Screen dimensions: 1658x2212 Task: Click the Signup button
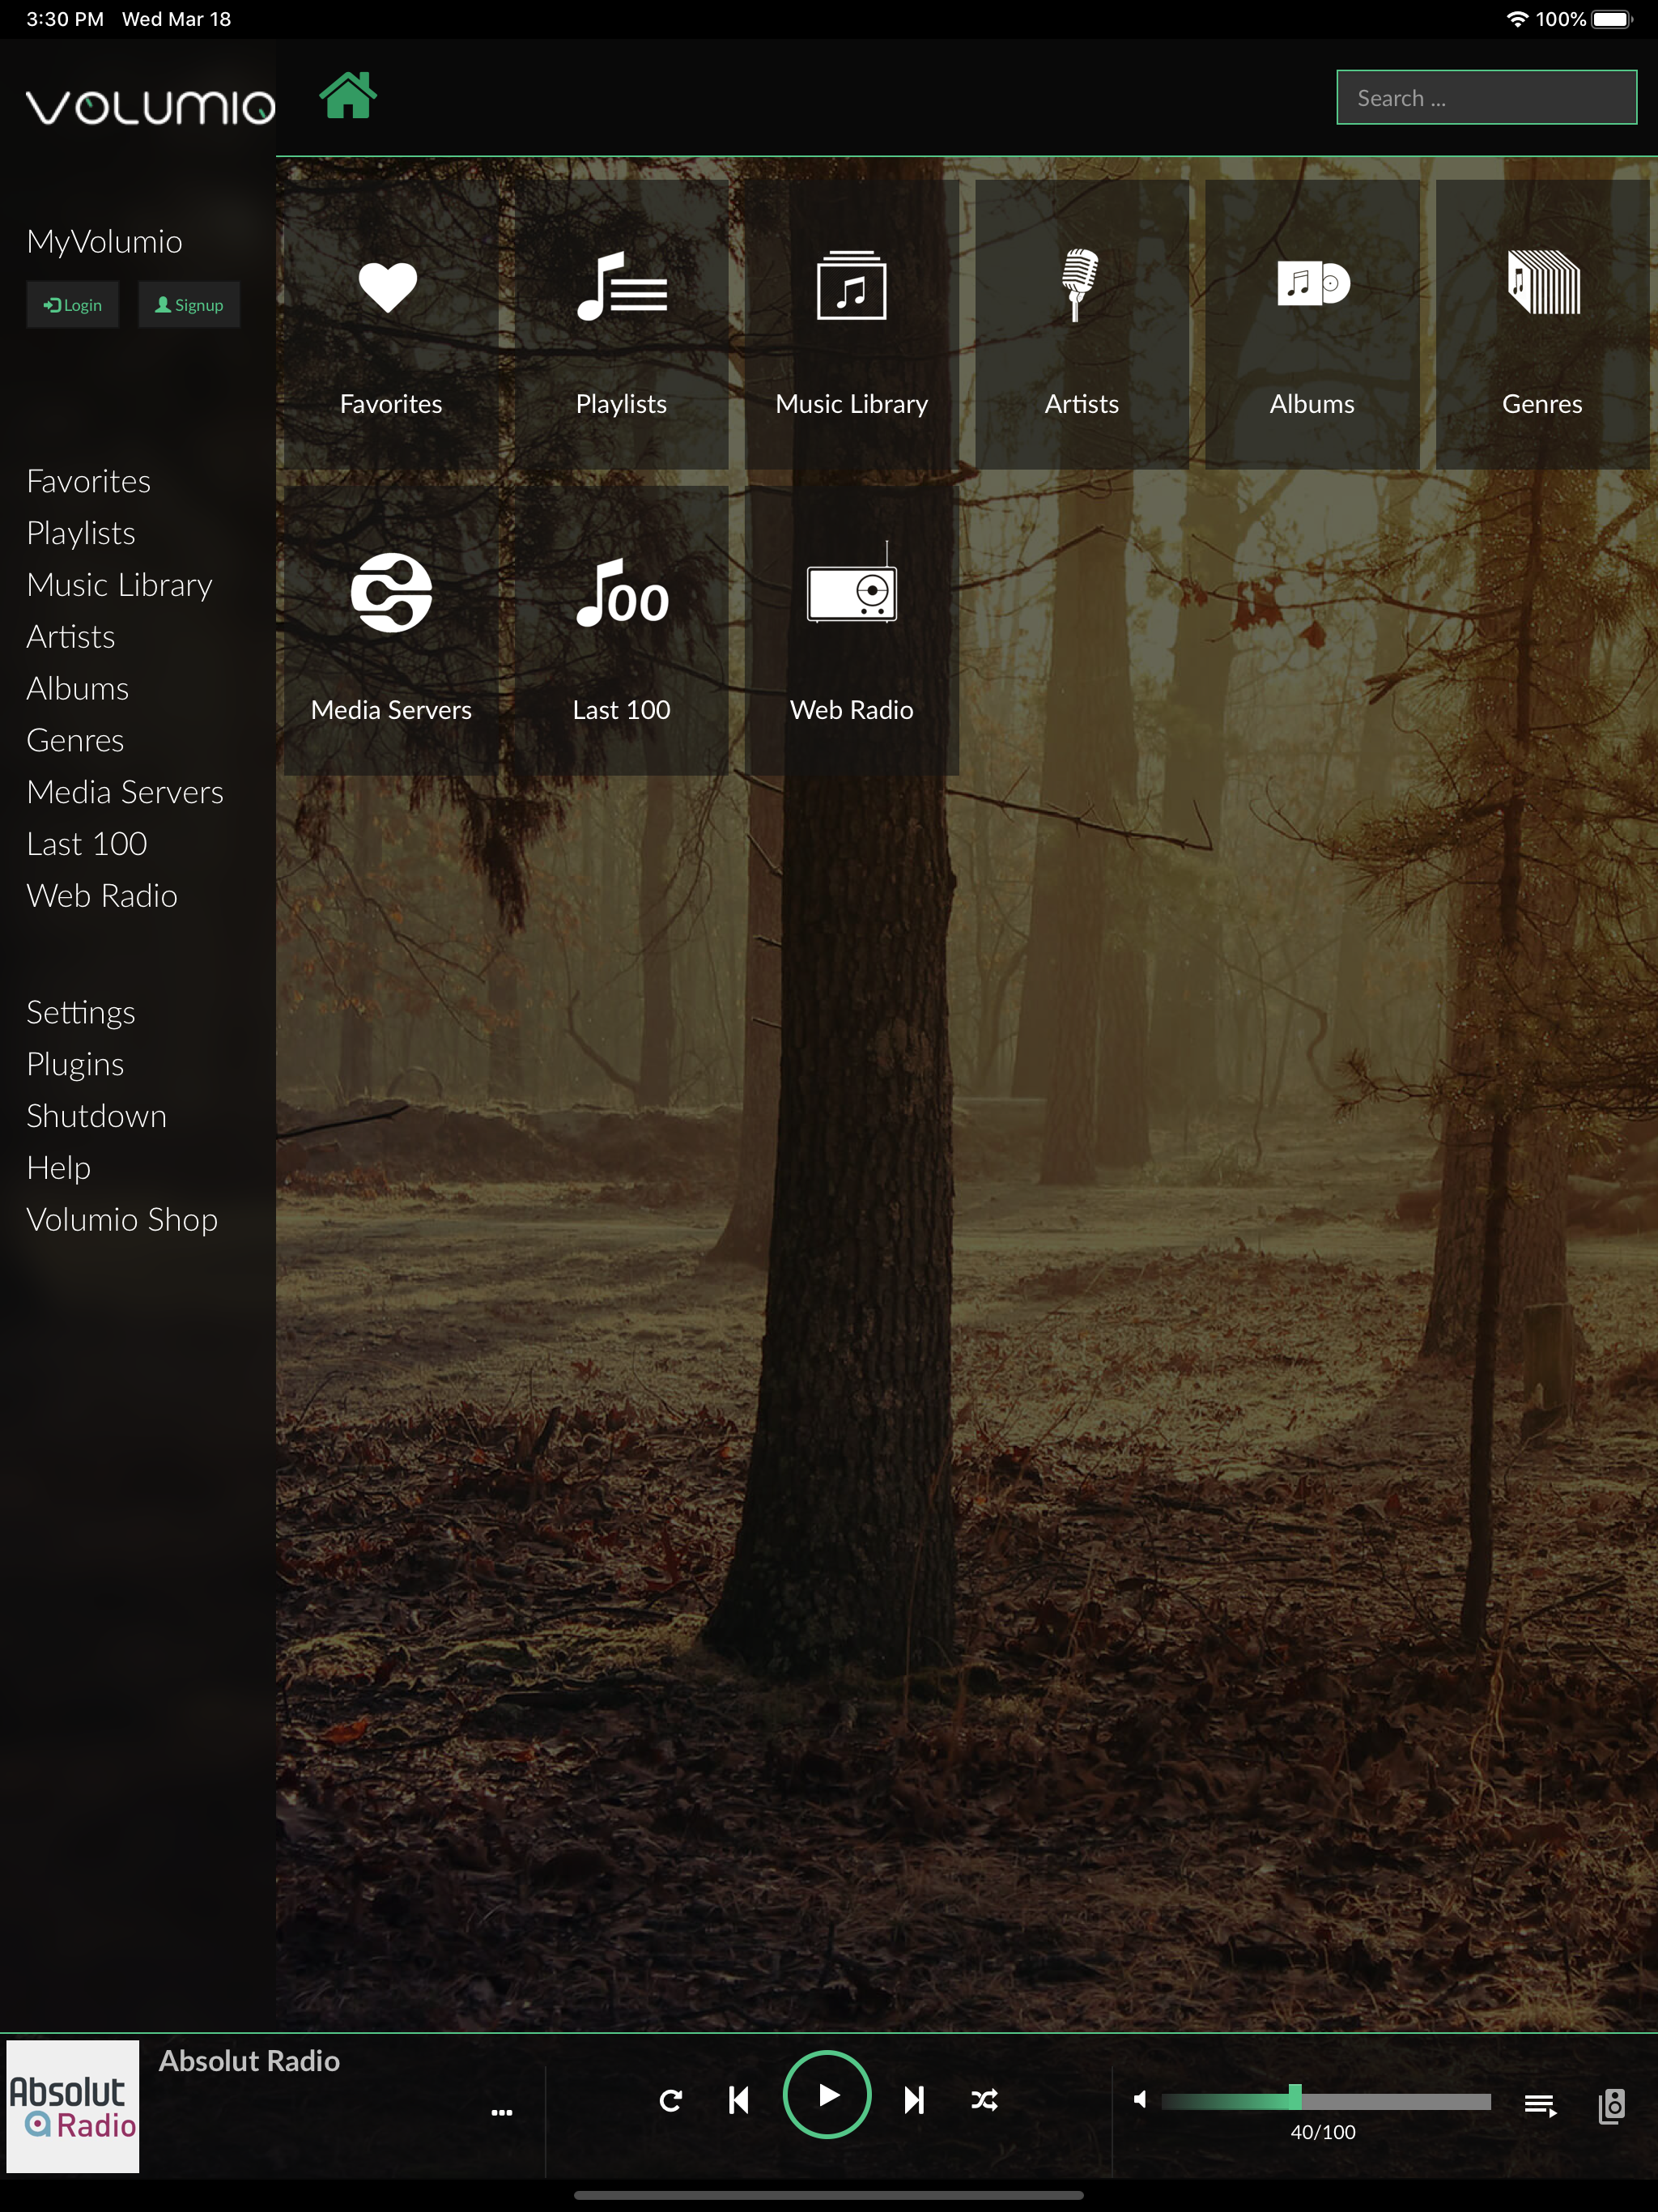189,305
